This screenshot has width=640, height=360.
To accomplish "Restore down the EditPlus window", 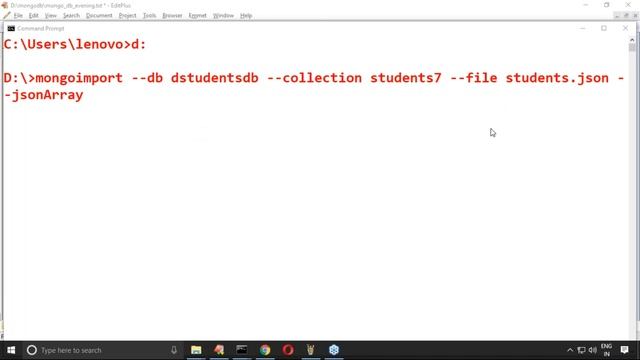I will pos(607,5).
